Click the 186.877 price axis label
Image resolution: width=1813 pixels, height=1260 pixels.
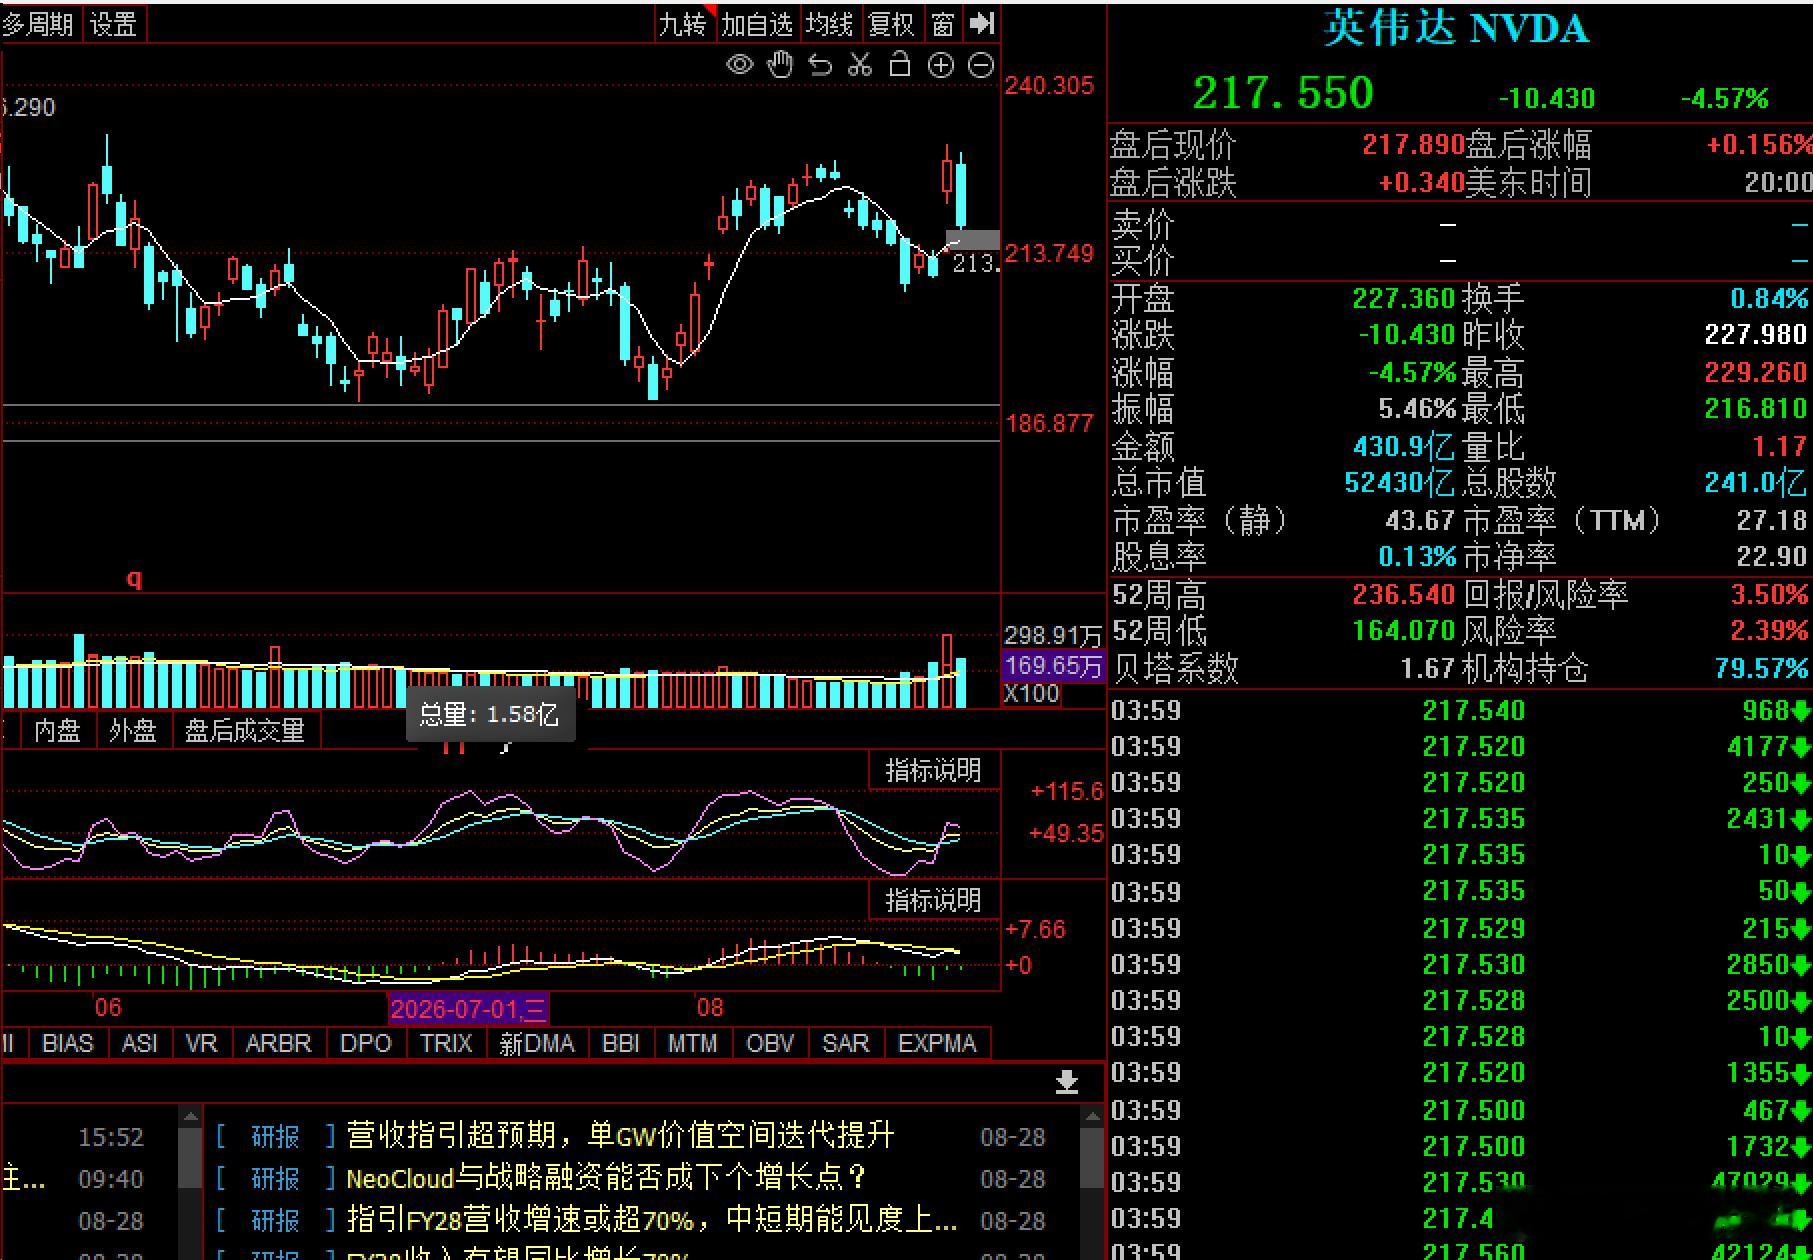click(1050, 423)
